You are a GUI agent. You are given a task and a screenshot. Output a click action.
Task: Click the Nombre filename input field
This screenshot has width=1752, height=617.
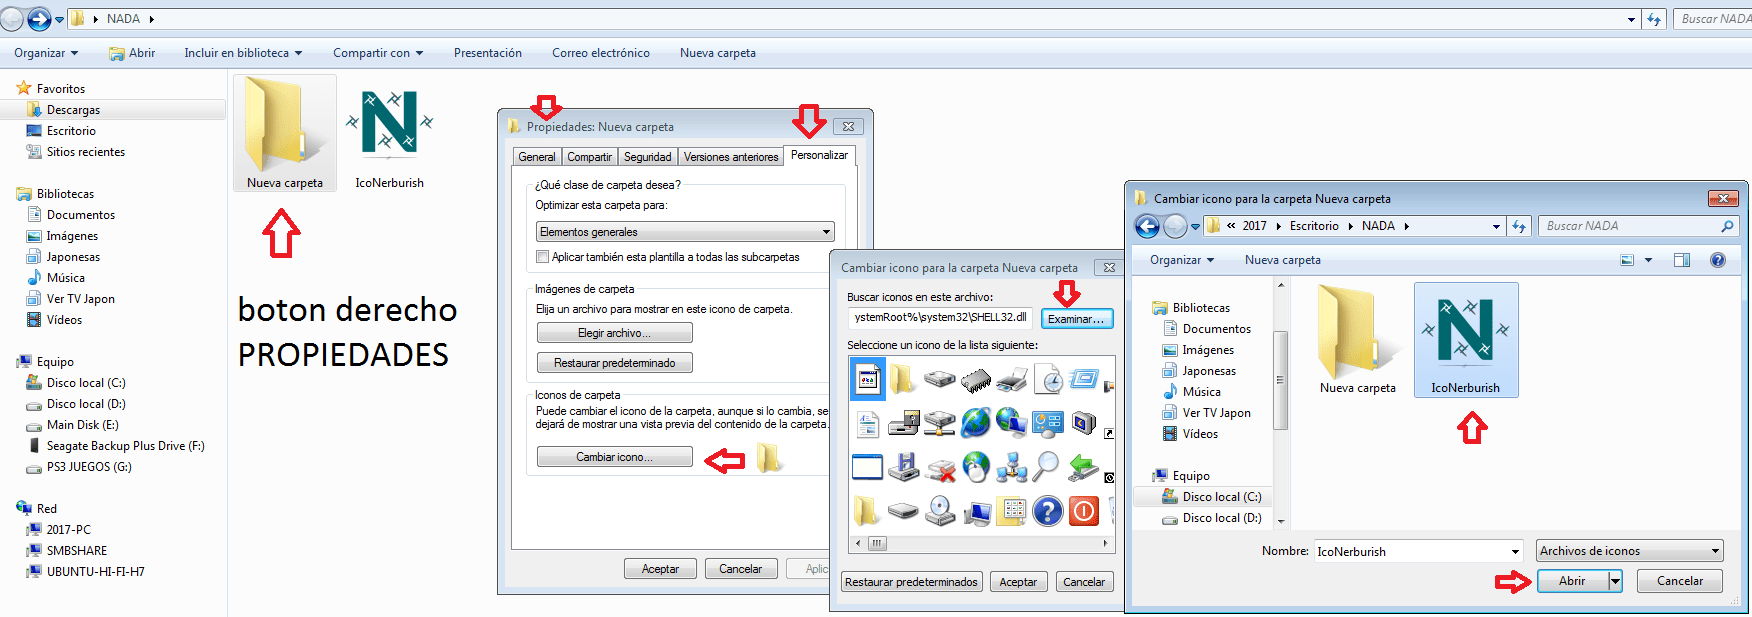[1412, 552]
